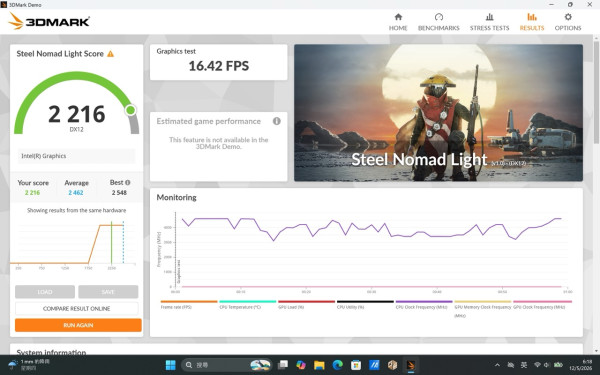Click the Windows taskbar search box
600x375 pixels.
pyautogui.click(x=226, y=365)
